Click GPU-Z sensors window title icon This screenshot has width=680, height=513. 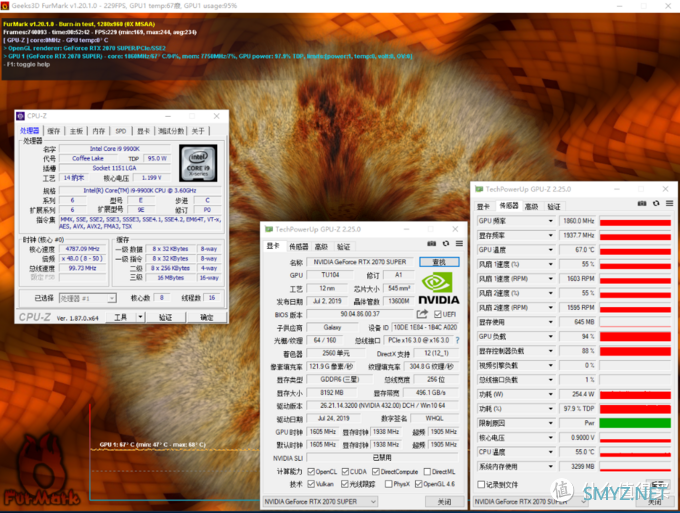coord(479,189)
